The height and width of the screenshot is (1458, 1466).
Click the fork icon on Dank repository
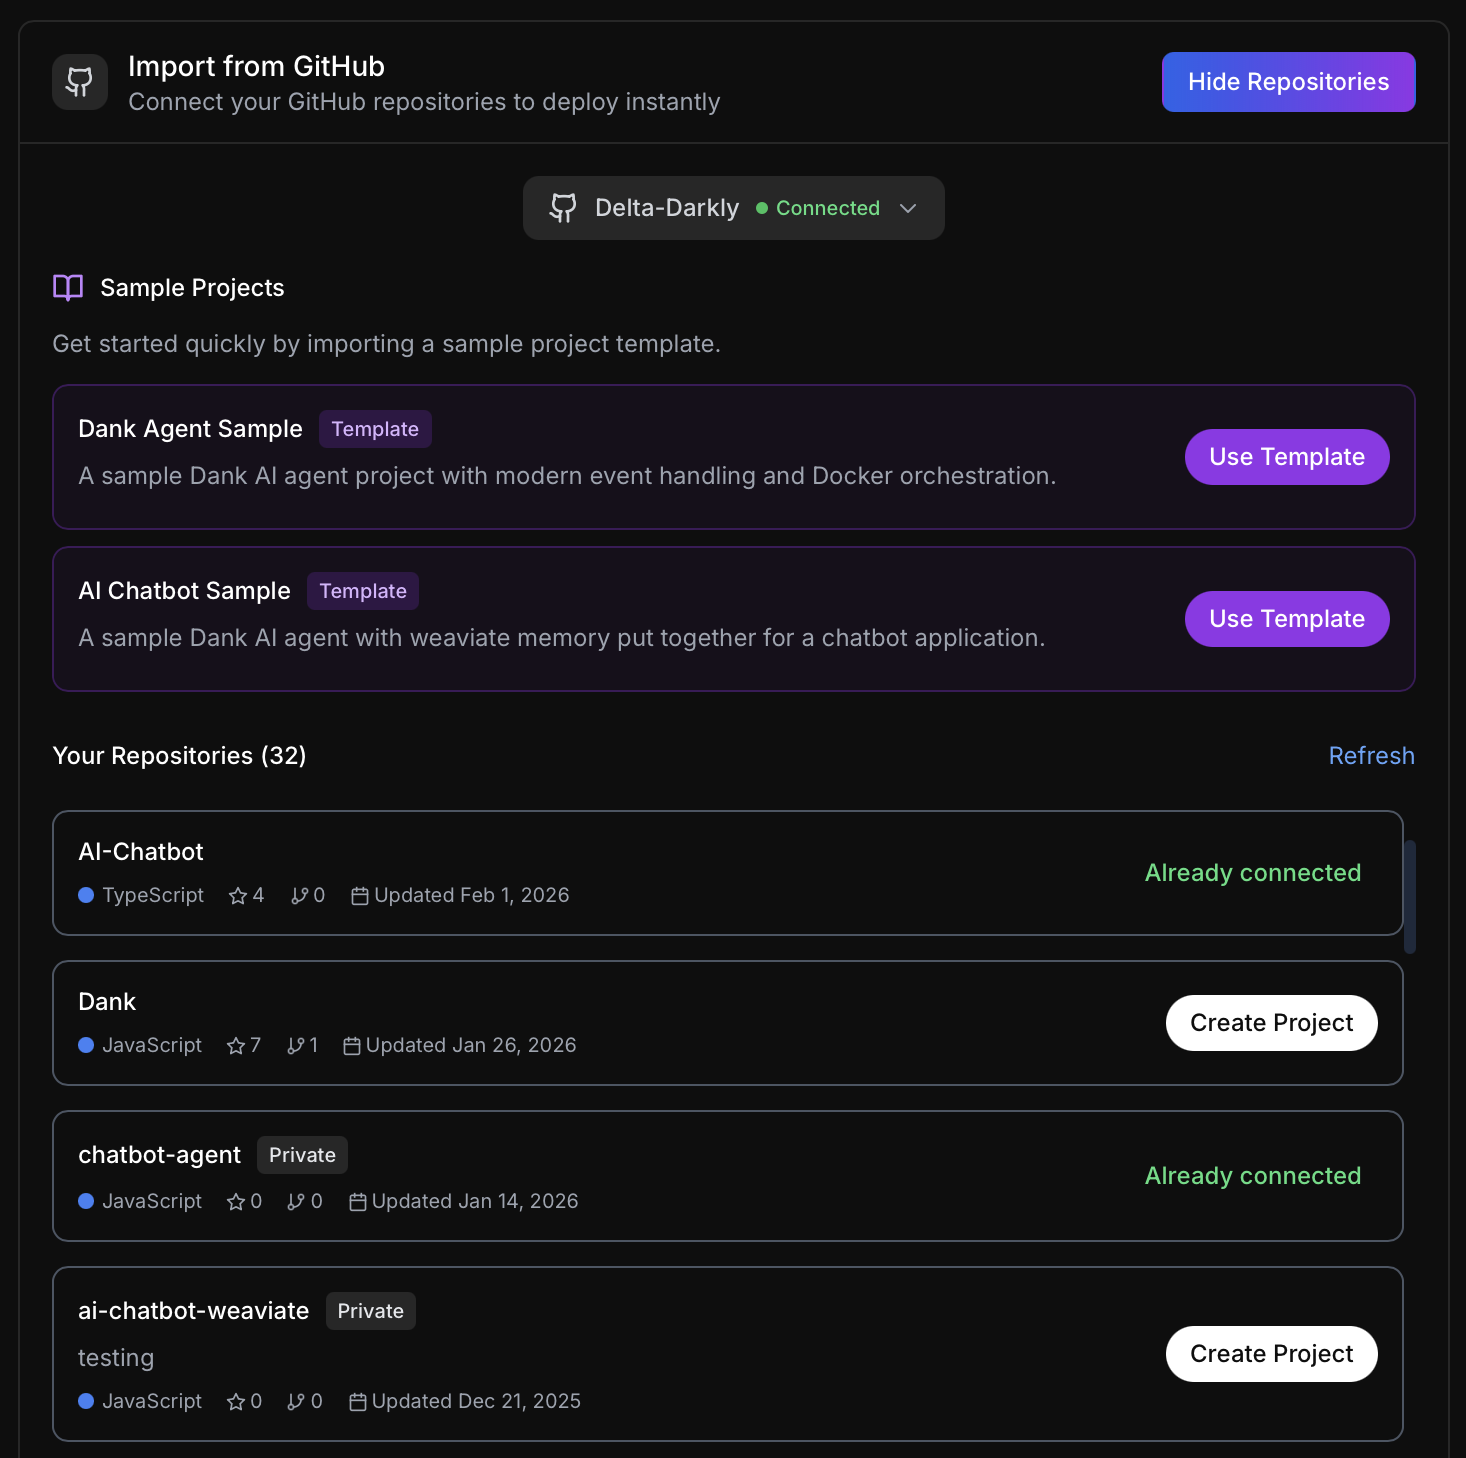[296, 1046]
